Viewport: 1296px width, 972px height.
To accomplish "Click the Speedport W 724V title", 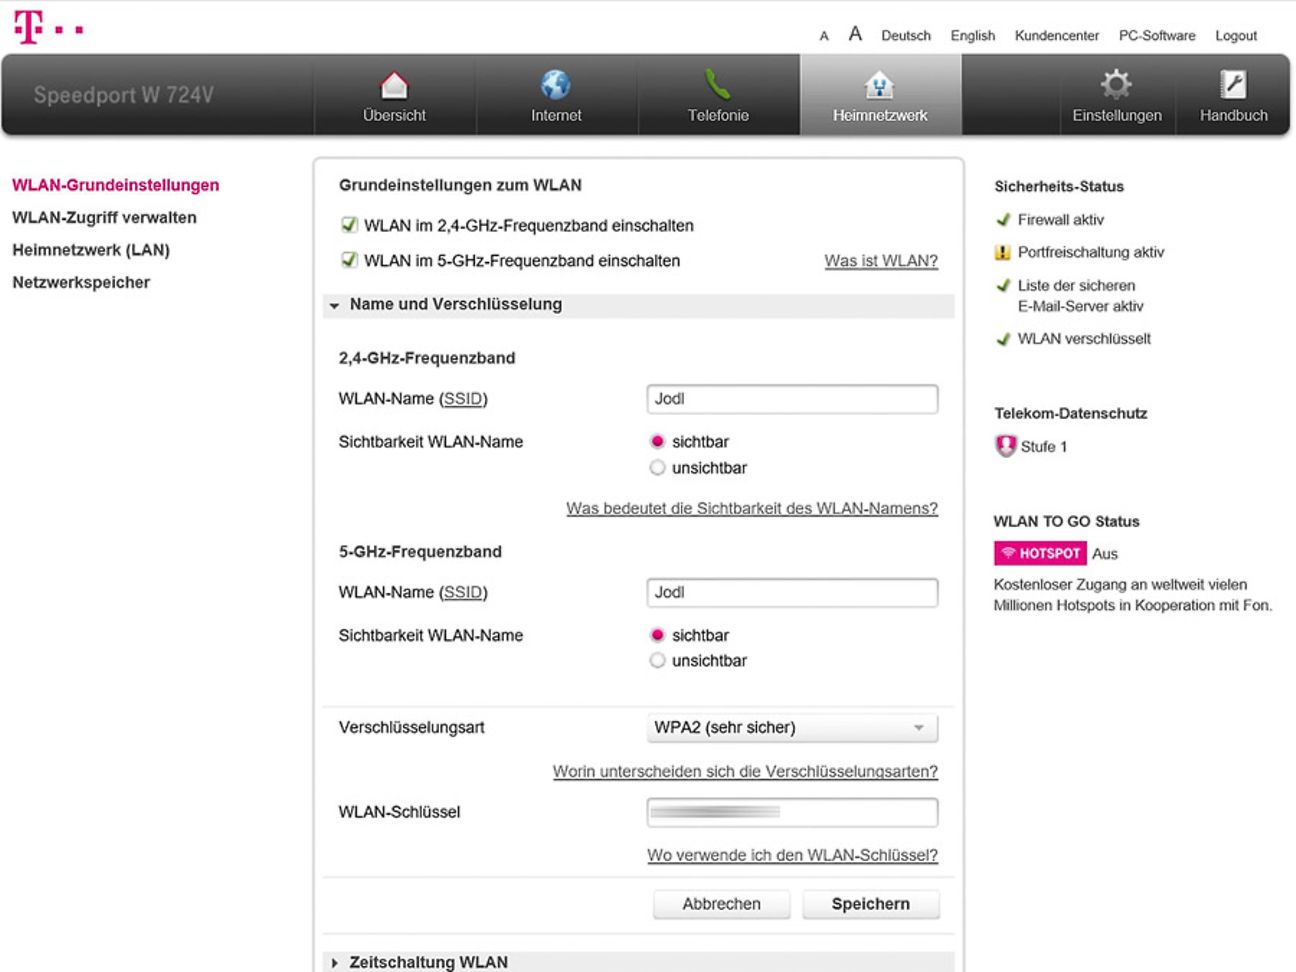I will point(124,95).
